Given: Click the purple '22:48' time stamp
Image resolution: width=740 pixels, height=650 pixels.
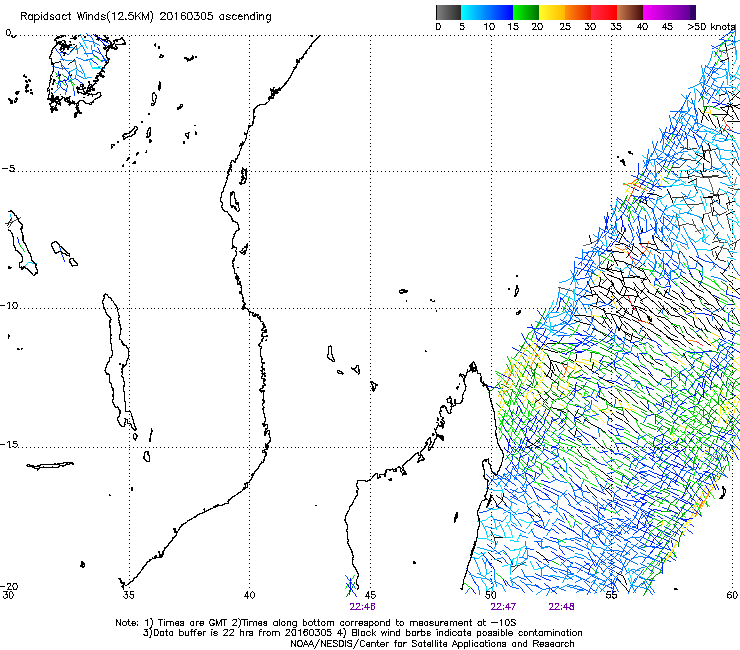Looking at the screenshot, I should (561, 607).
